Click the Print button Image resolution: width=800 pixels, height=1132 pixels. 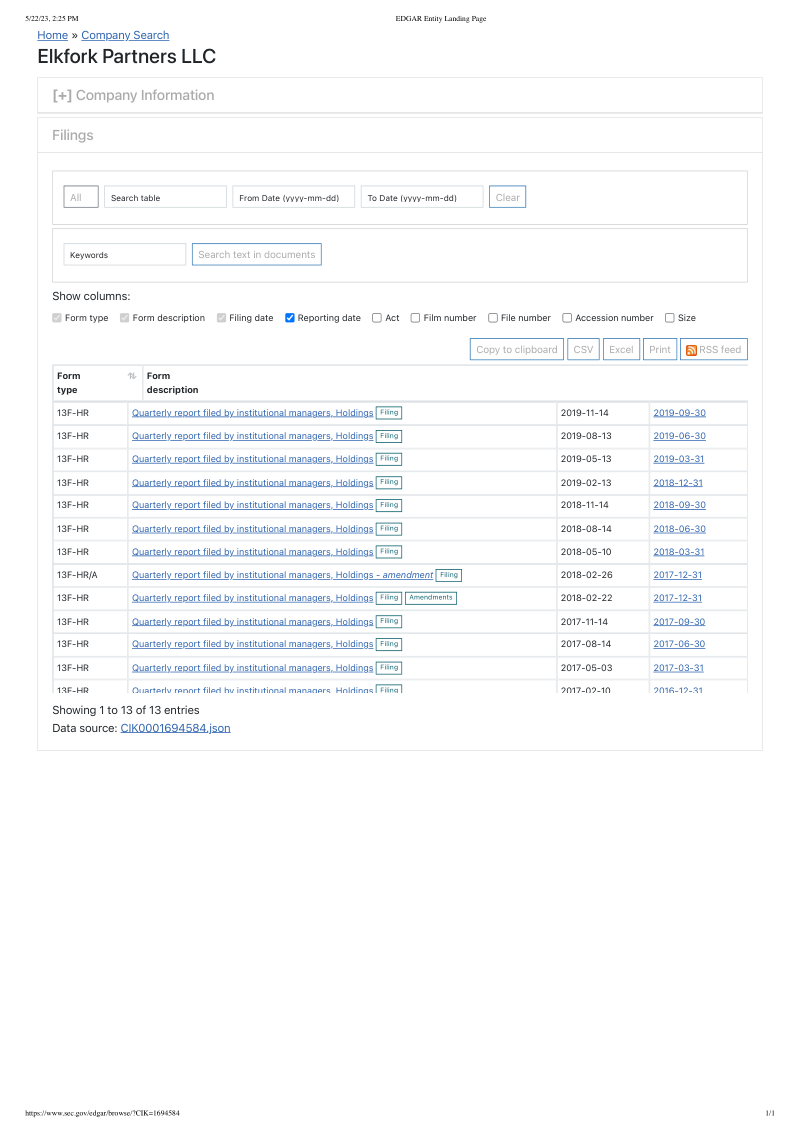tap(660, 349)
